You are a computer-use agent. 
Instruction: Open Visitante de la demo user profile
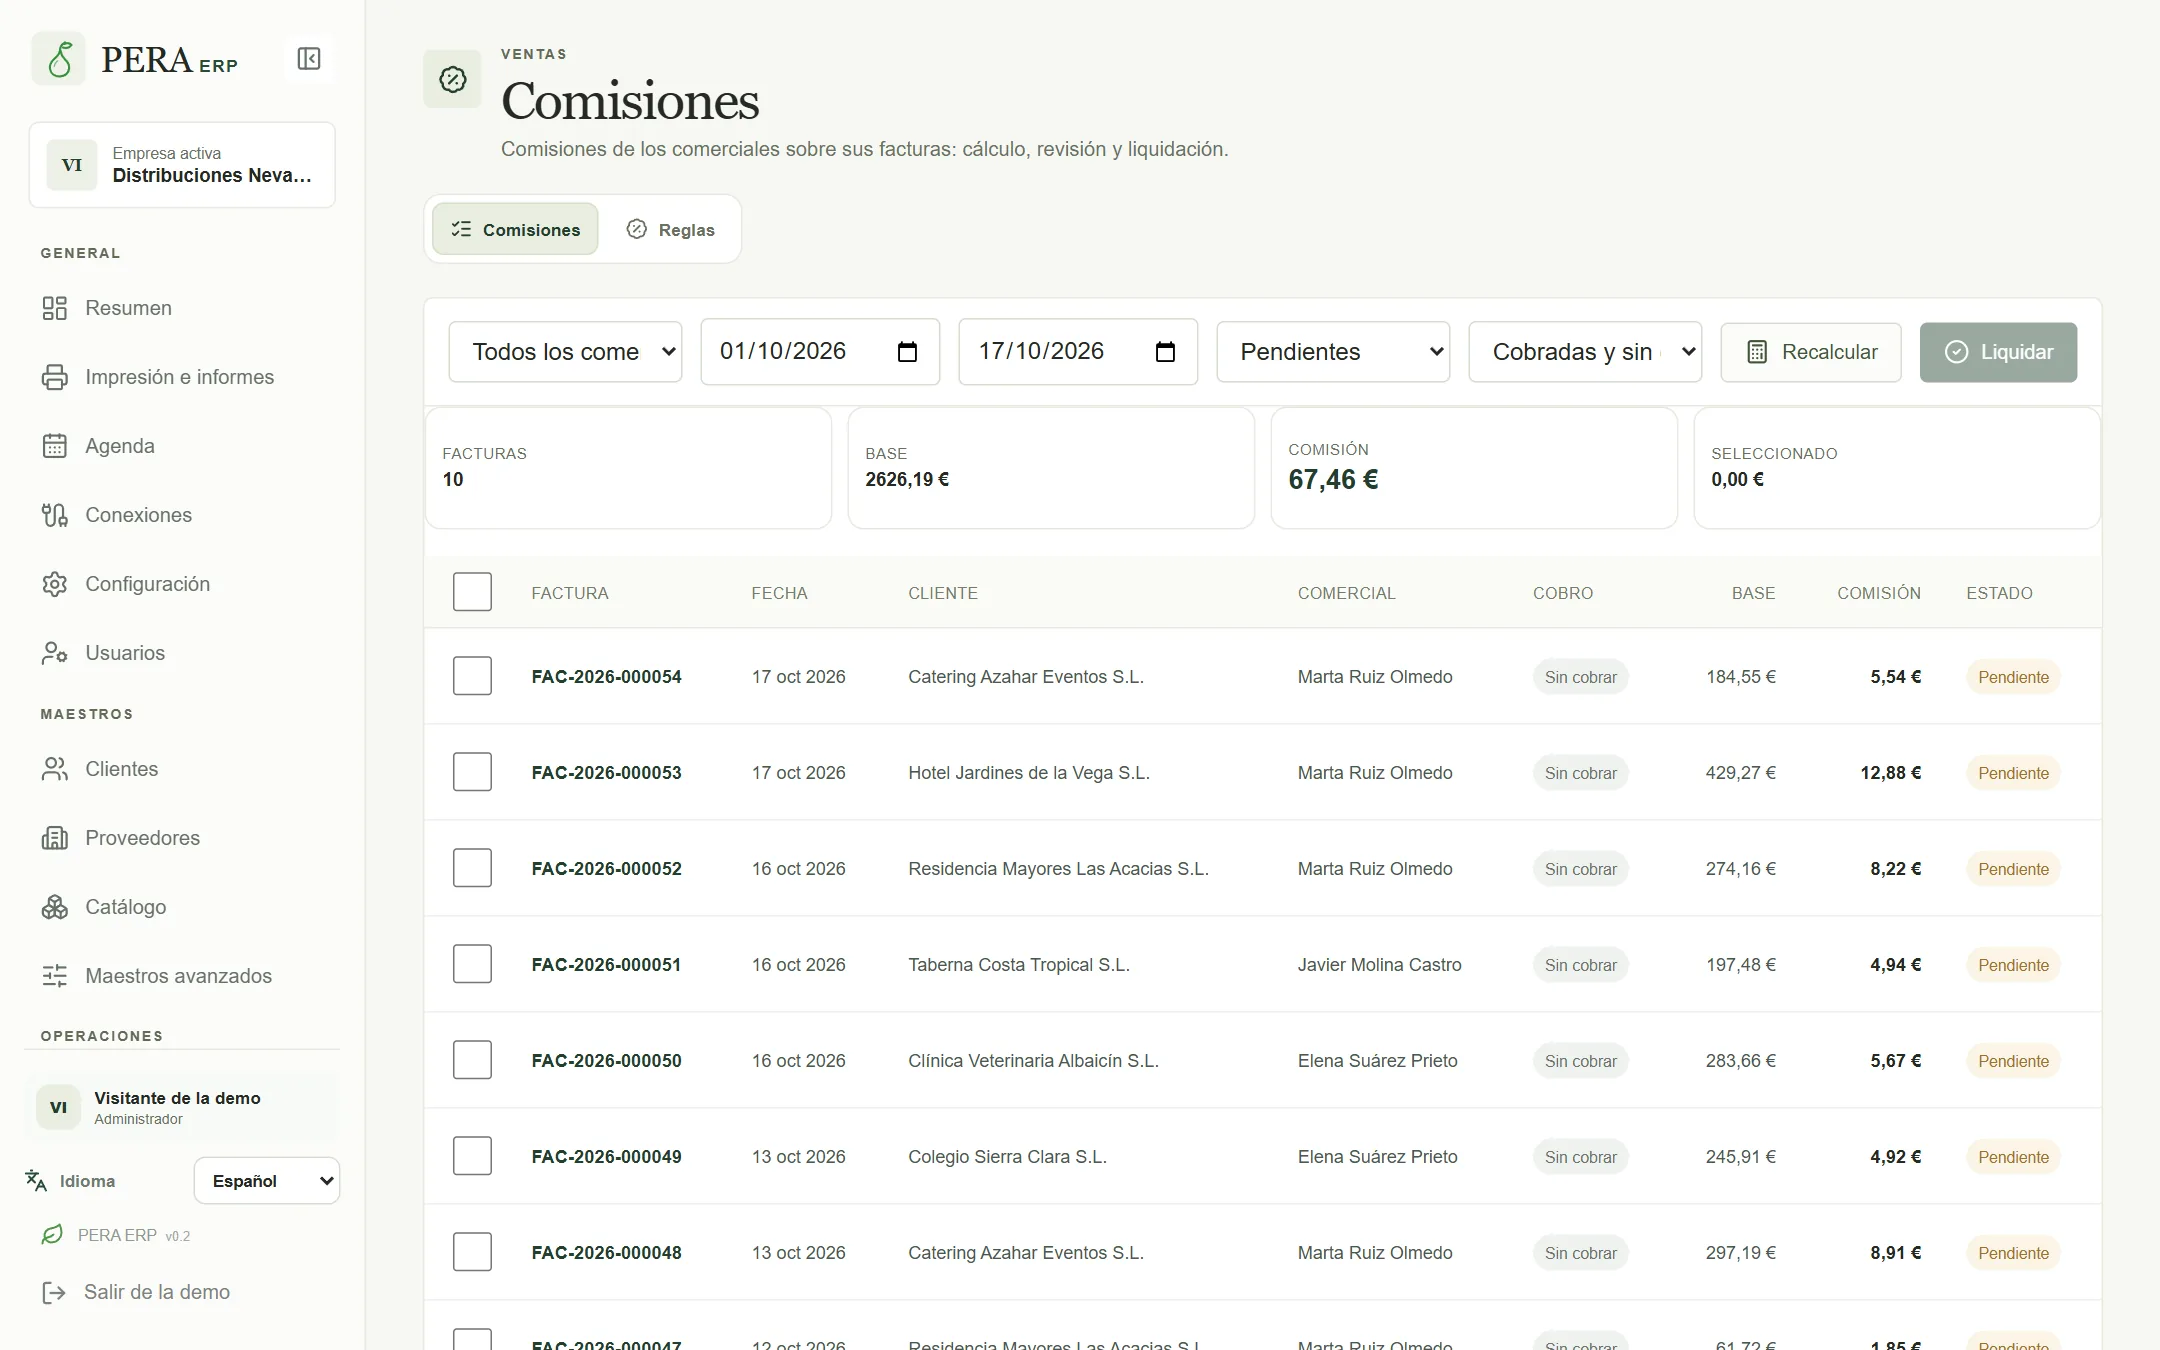(x=182, y=1107)
